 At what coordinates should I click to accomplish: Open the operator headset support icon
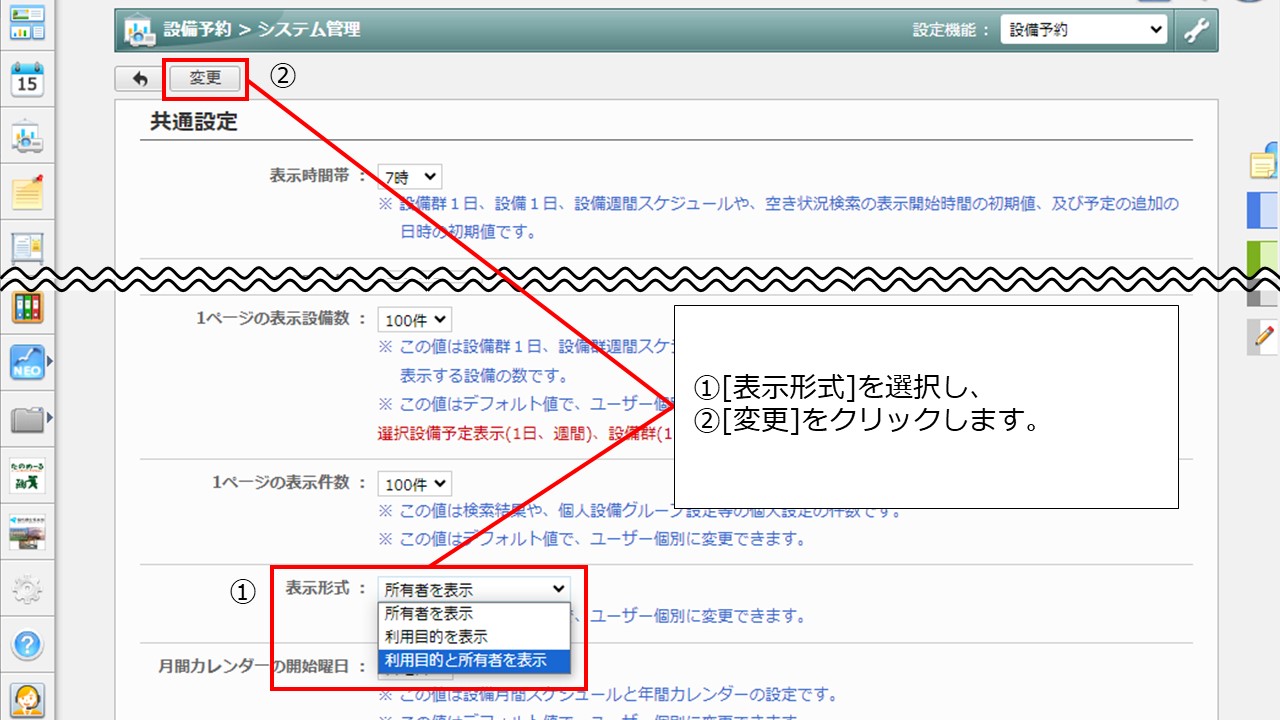[27, 699]
